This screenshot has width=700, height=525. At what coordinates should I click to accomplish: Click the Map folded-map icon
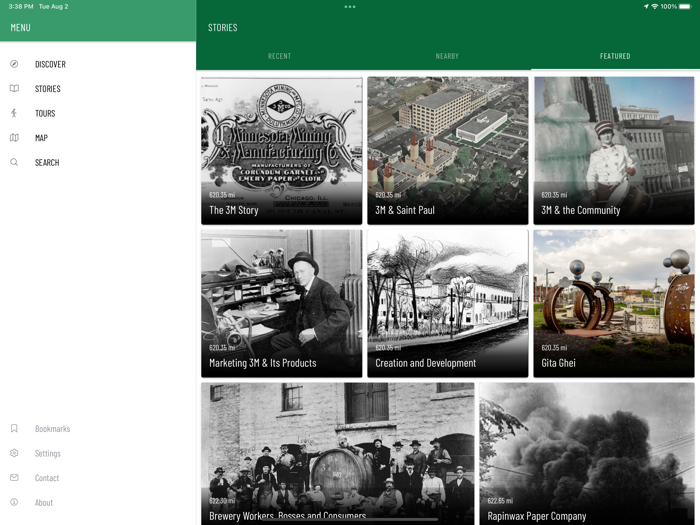tap(14, 138)
